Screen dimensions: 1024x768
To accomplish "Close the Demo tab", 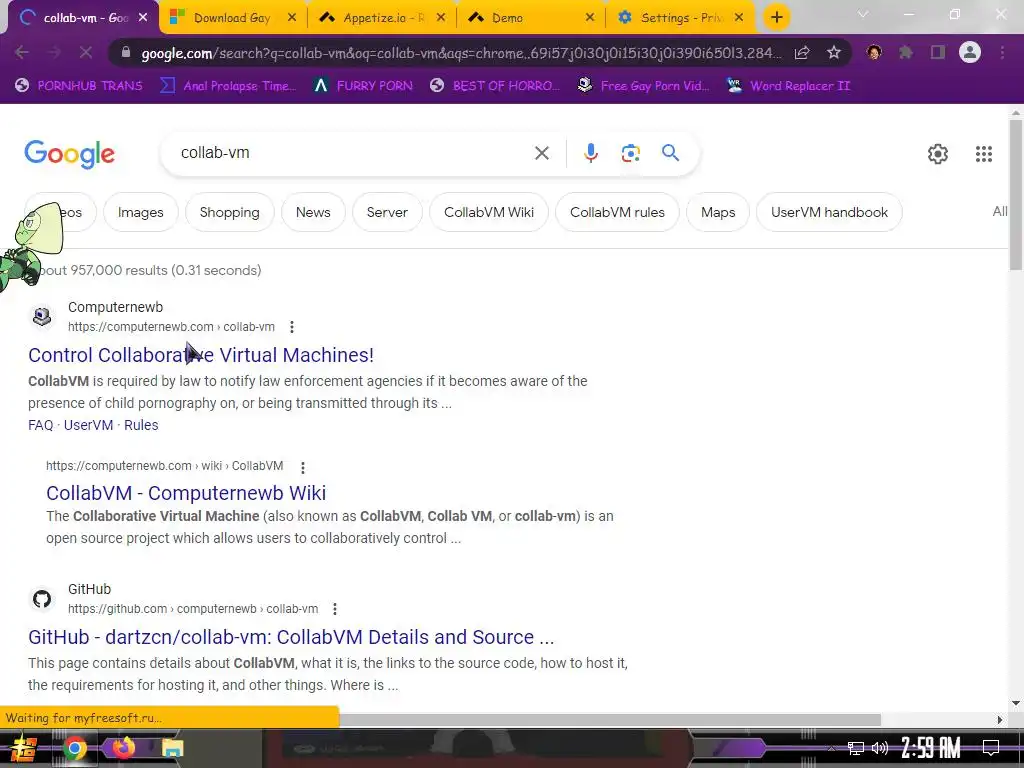I will pyautogui.click(x=590, y=18).
